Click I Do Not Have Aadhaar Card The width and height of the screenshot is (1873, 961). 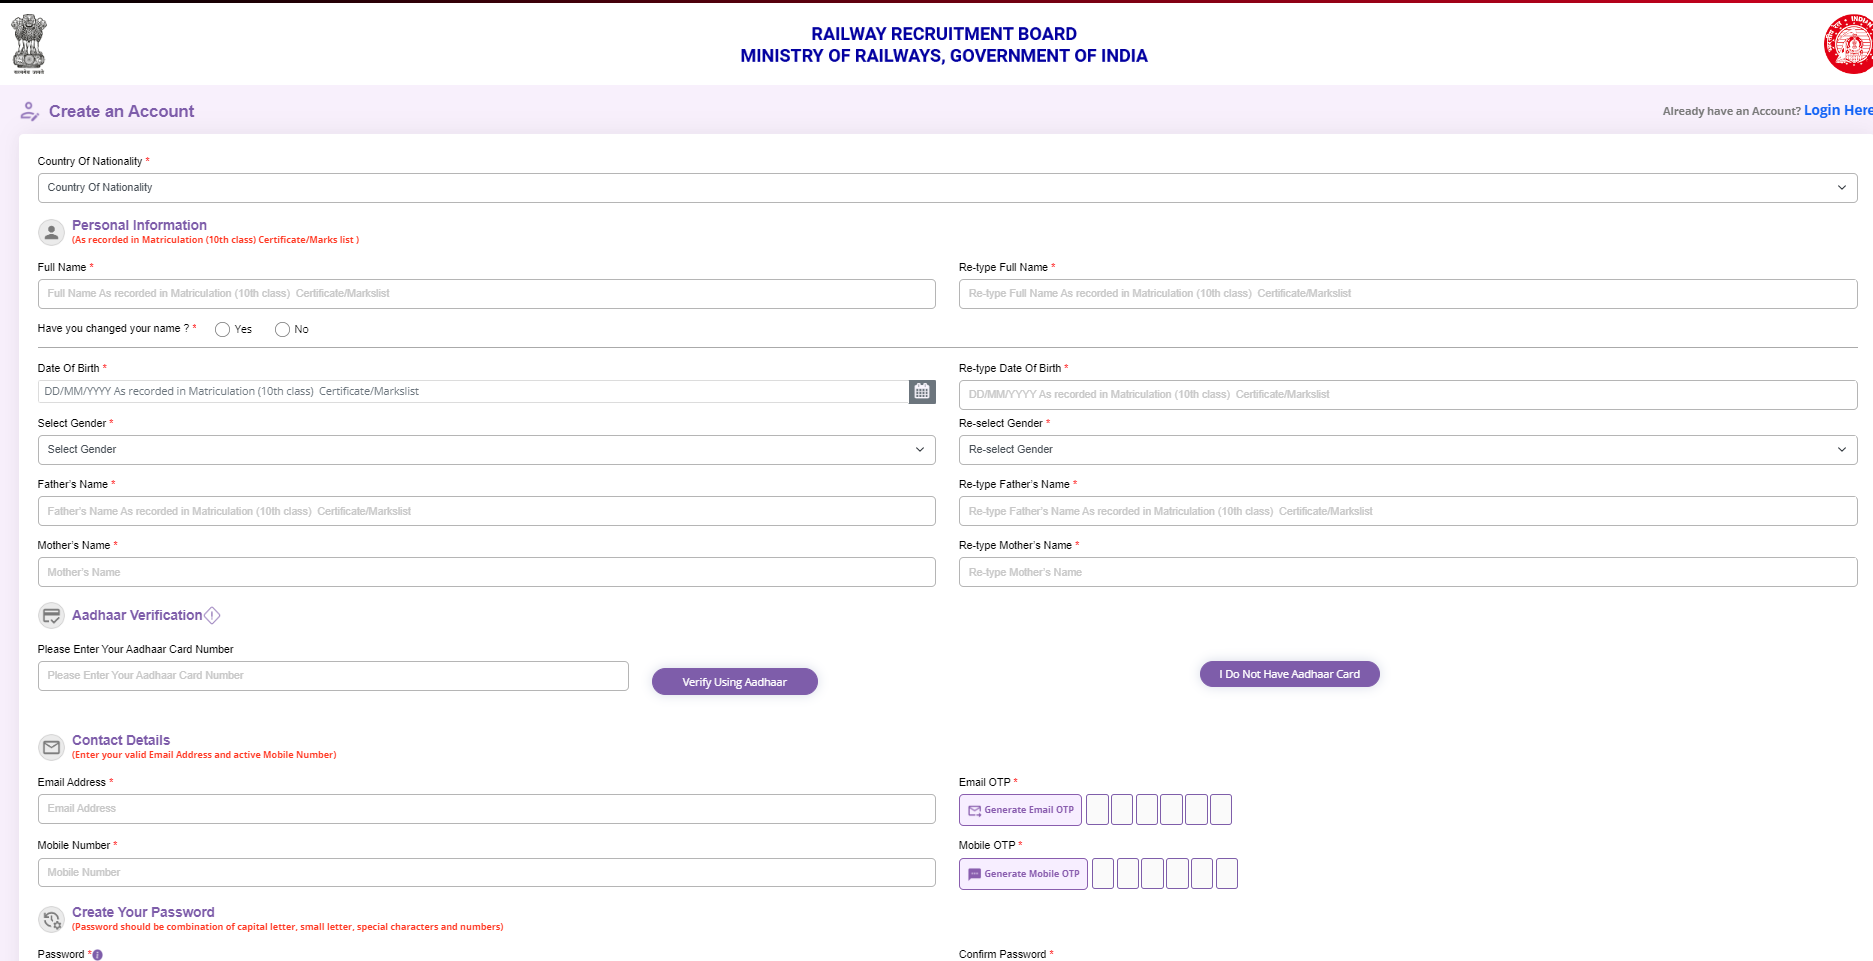point(1290,674)
